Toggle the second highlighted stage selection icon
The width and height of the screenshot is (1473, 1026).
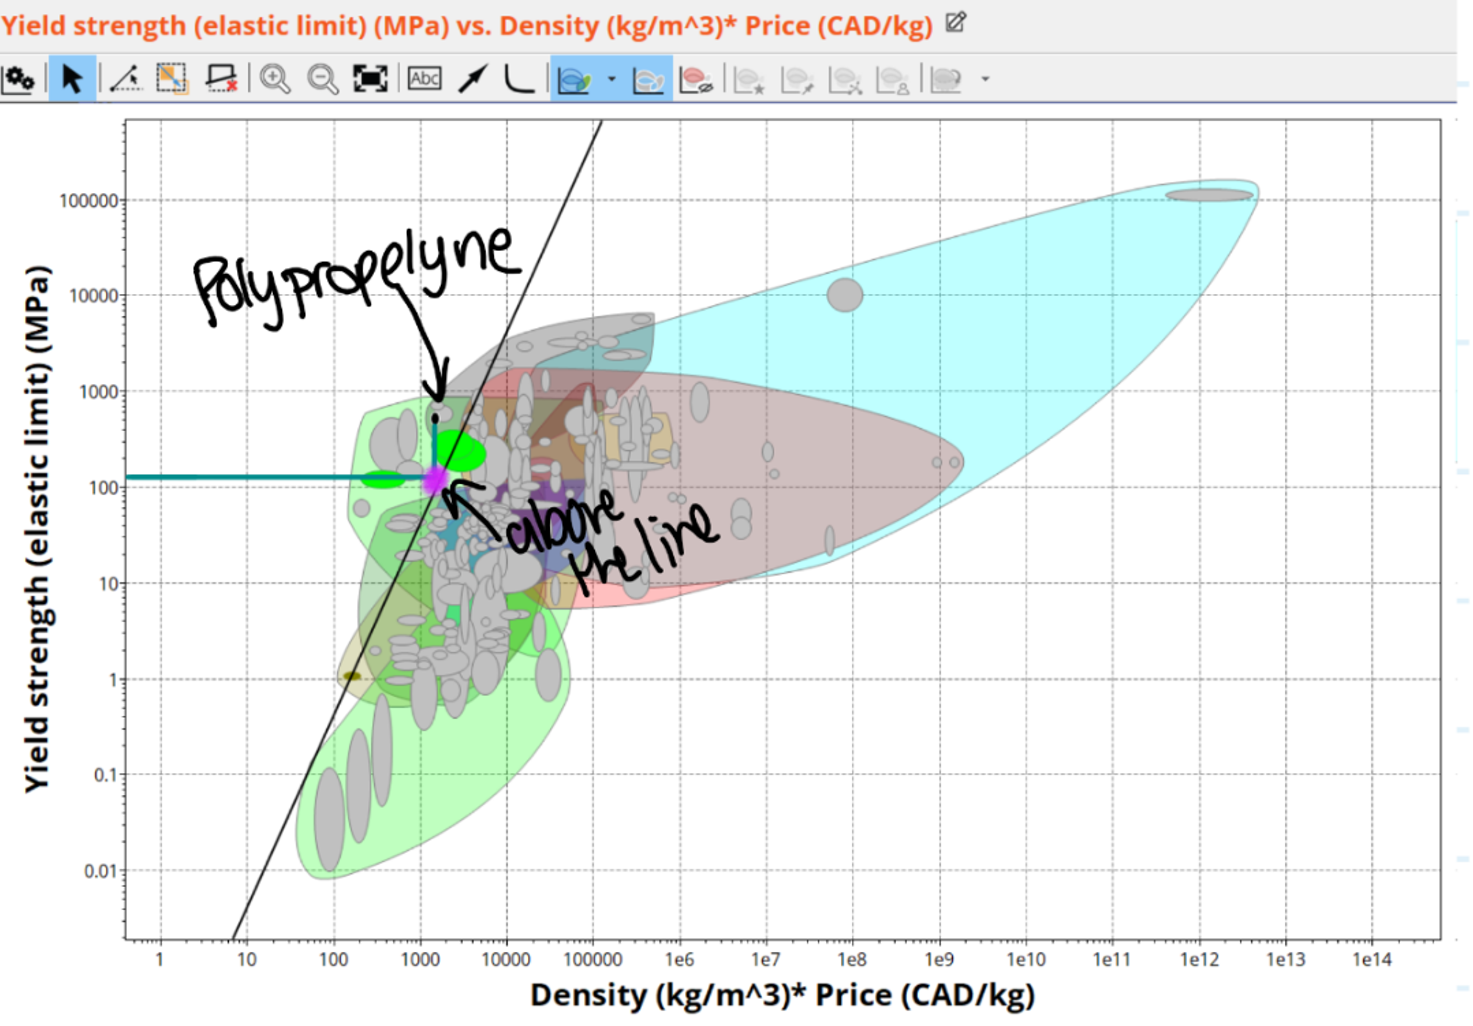point(648,79)
